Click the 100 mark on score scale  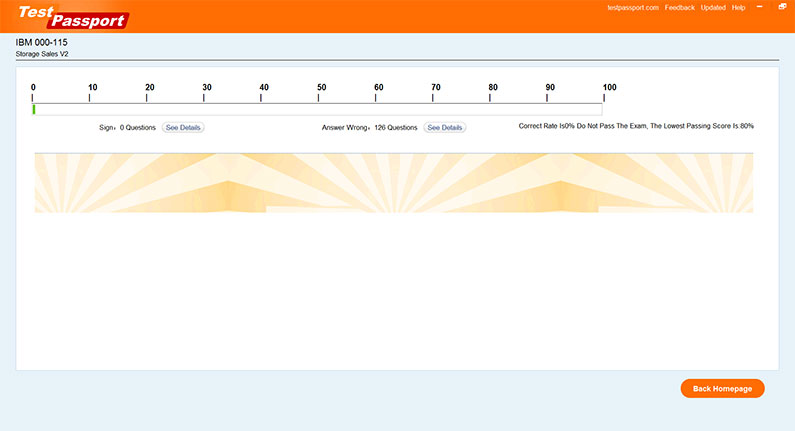click(609, 87)
